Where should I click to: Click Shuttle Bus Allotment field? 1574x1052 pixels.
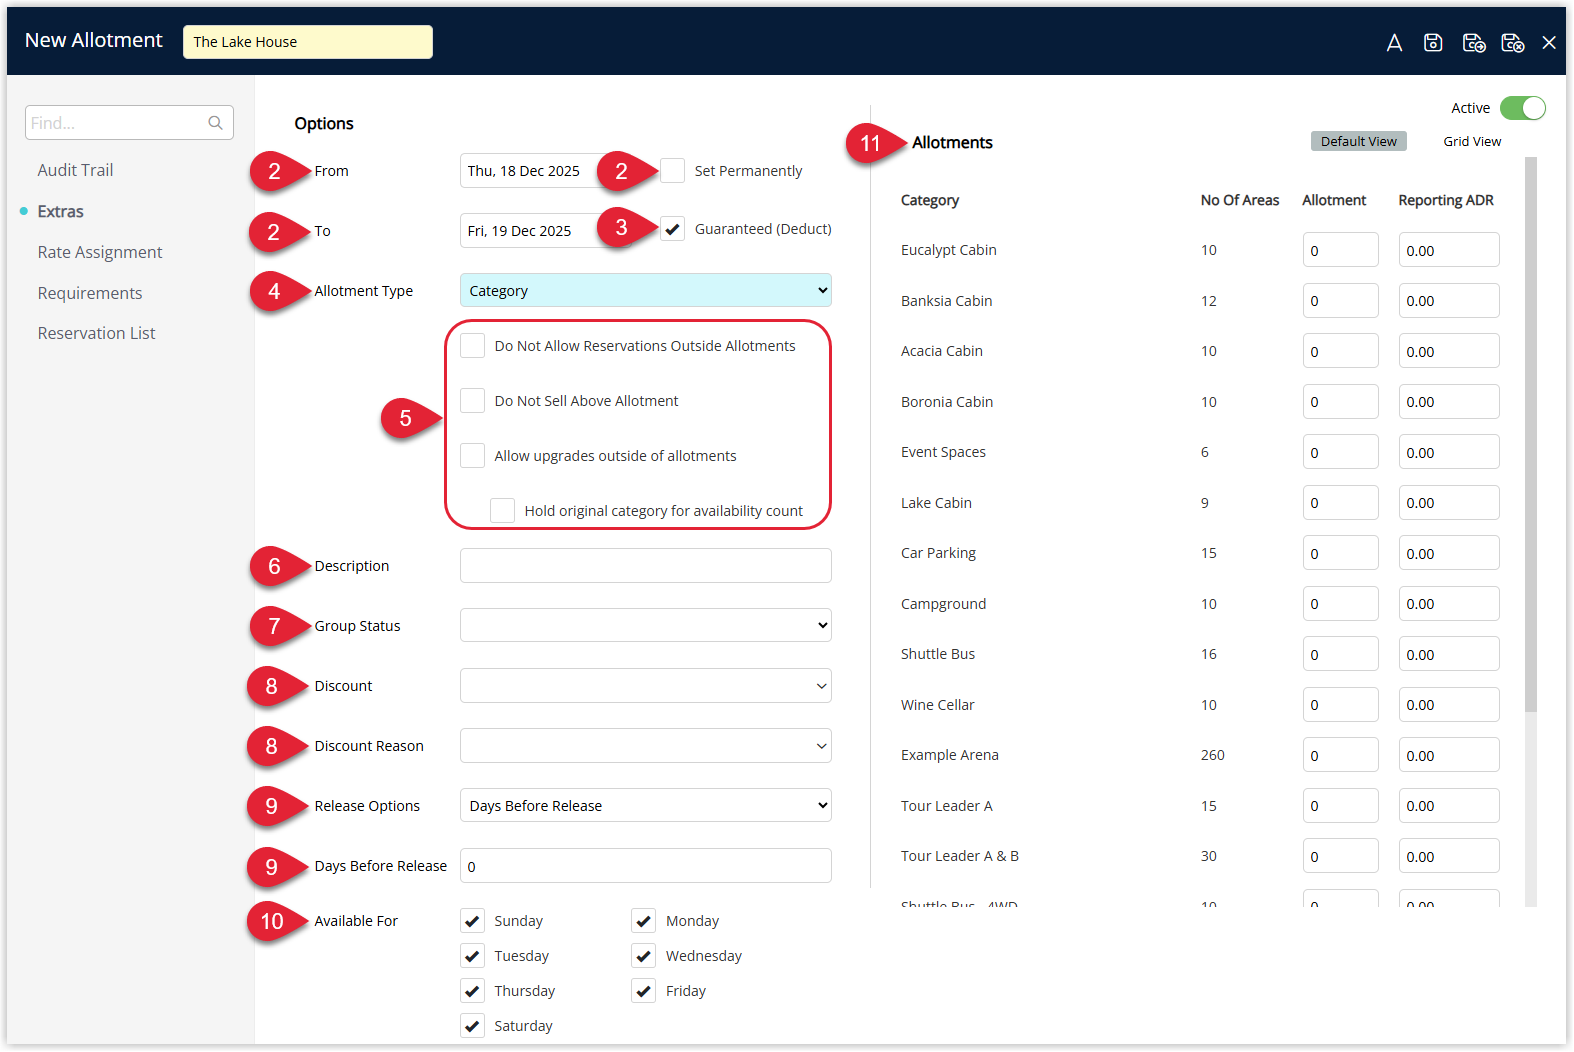point(1341,654)
